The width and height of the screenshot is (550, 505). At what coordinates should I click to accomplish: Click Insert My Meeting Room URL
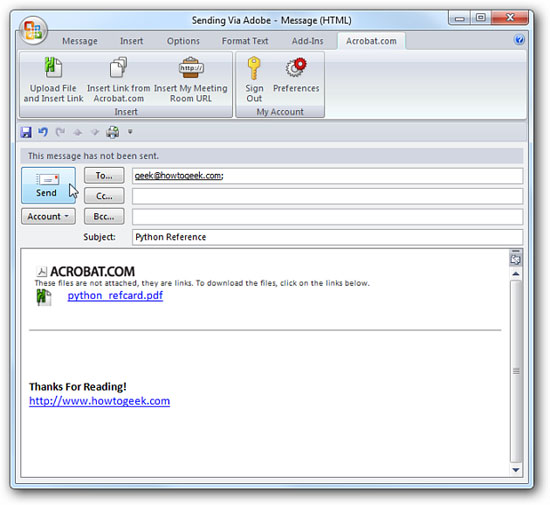click(191, 80)
